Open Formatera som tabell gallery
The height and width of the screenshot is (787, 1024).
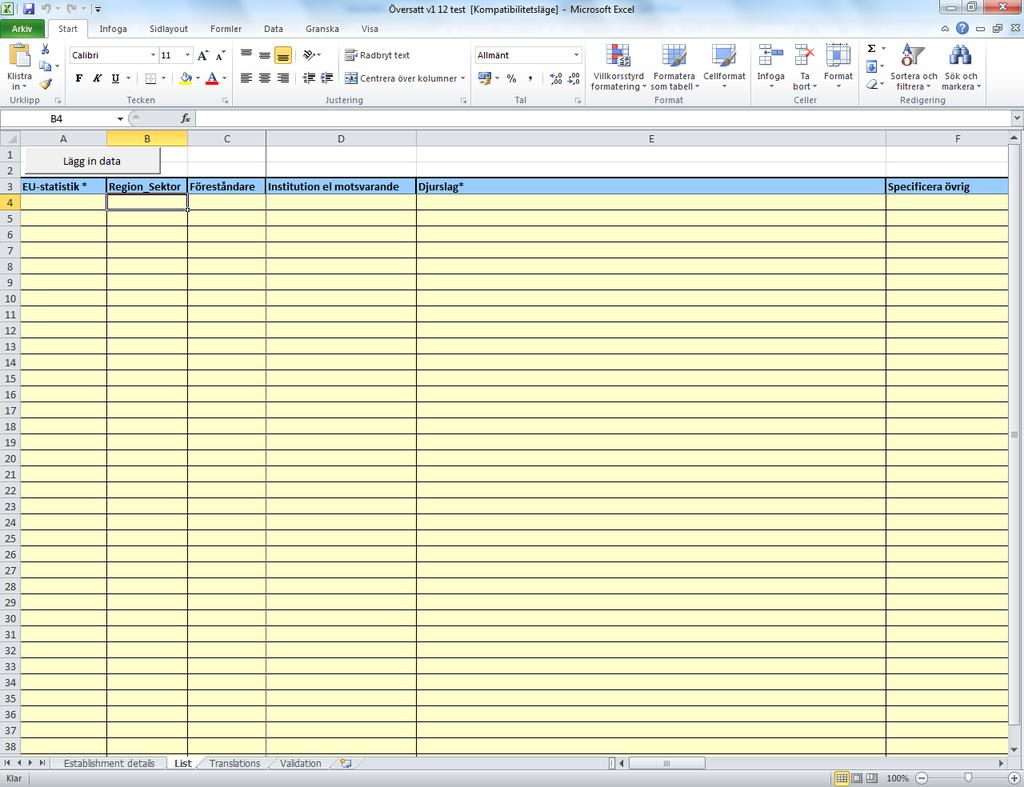click(x=674, y=67)
